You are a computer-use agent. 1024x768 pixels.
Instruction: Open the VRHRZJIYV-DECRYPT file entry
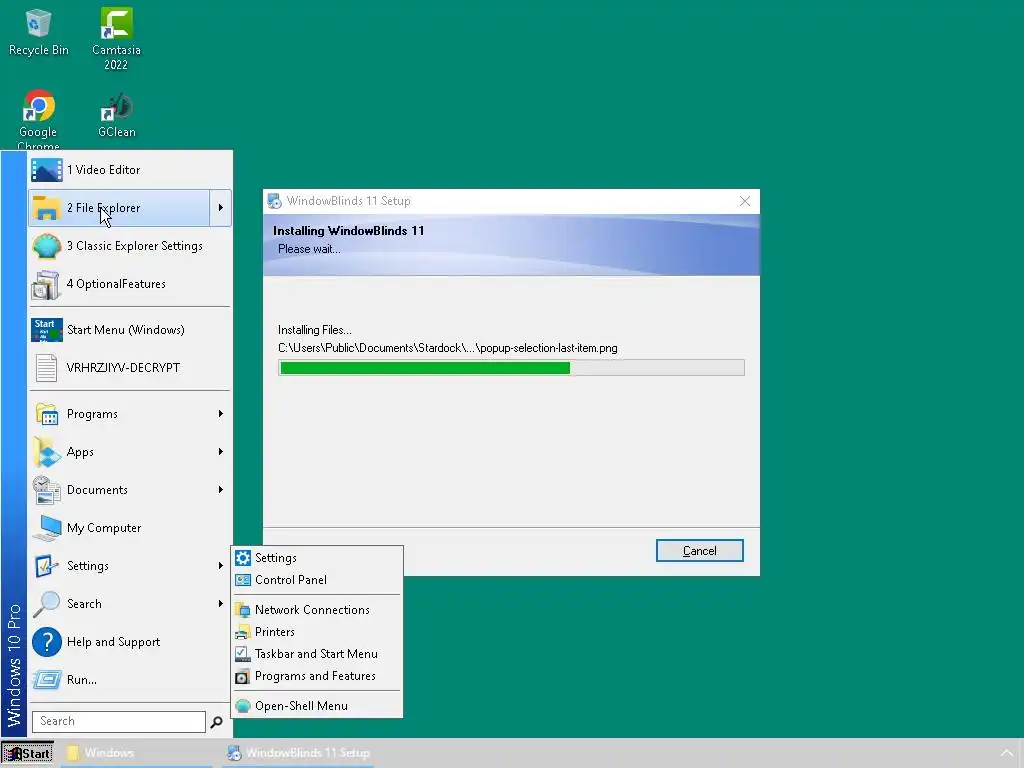coord(130,368)
